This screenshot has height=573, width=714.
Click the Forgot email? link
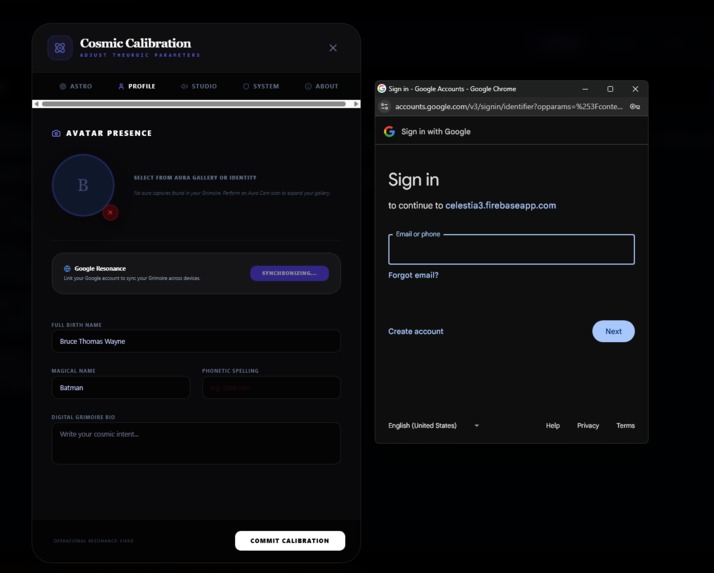[x=413, y=275]
